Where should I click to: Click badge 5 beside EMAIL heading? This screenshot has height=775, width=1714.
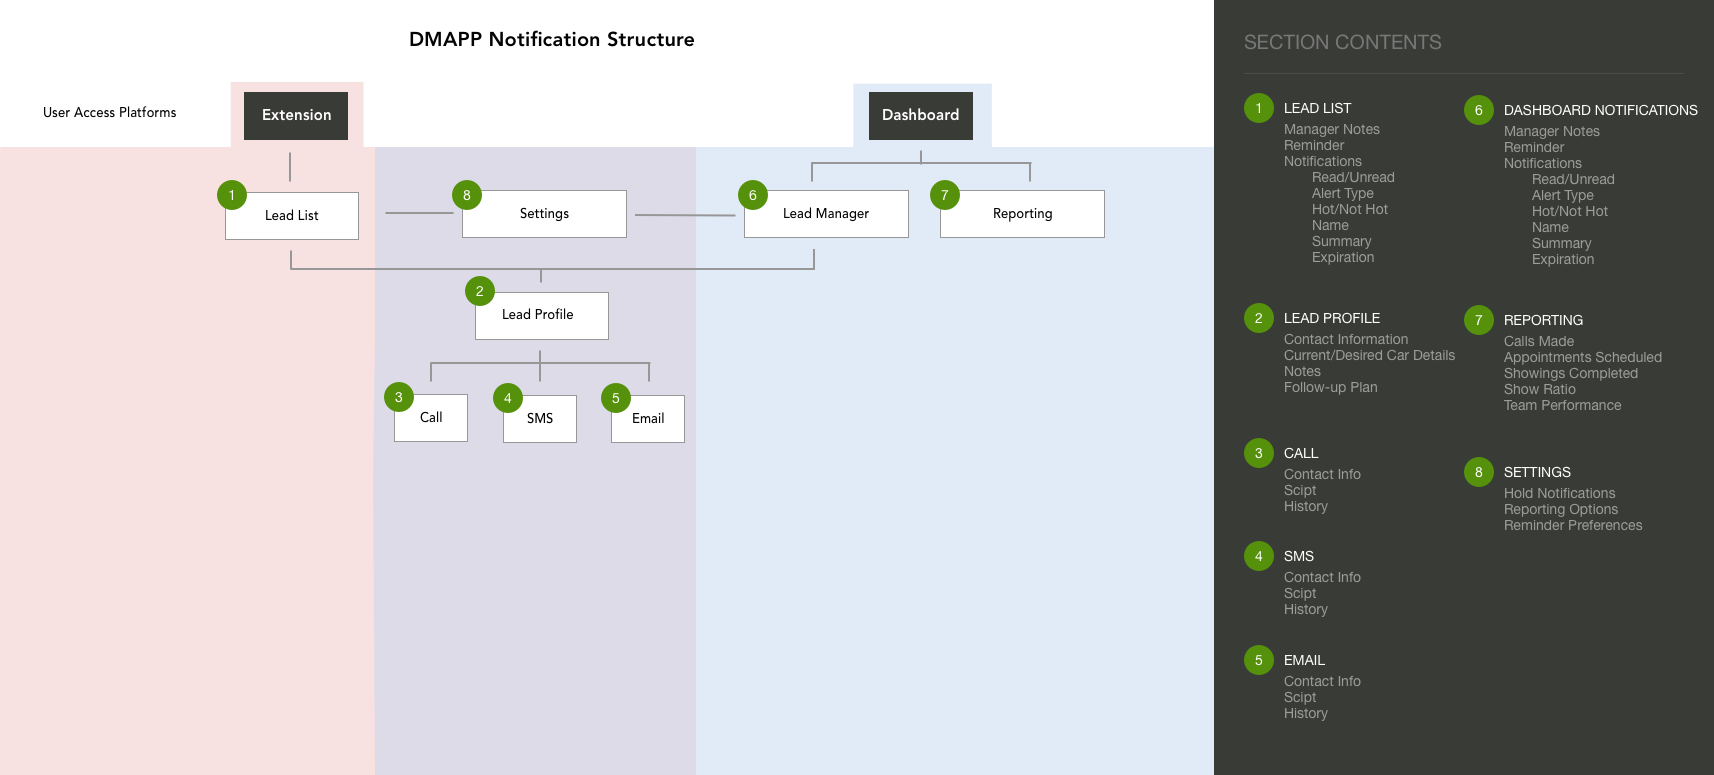pyautogui.click(x=1259, y=660)
